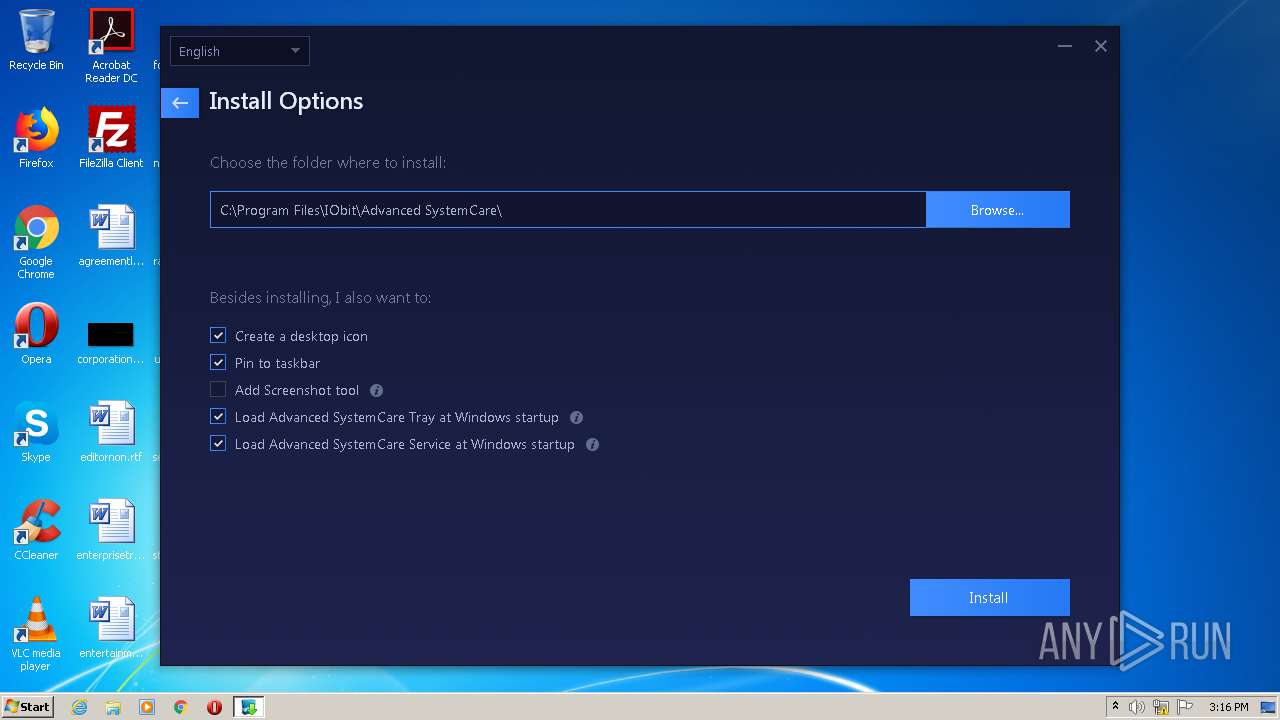Image resolution: width=1280 pixels, height=720 pixels.
Task: Open Opera from the taskbar
Action: 214,707
